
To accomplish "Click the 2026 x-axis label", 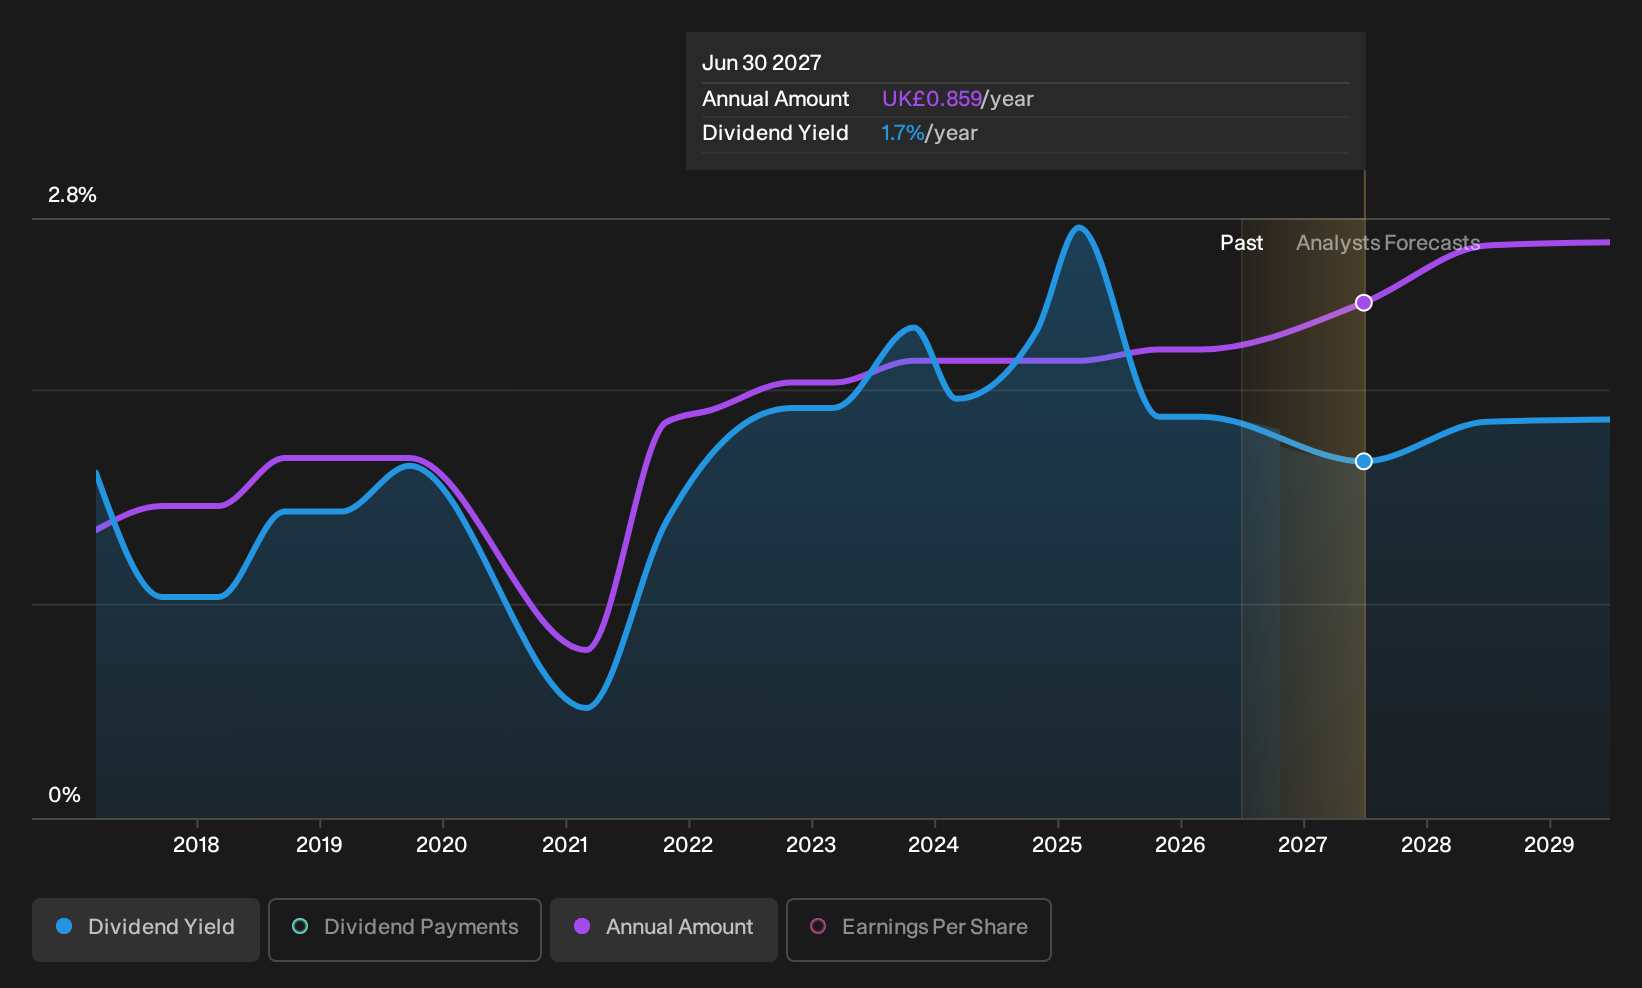I will click(1180, 845).
